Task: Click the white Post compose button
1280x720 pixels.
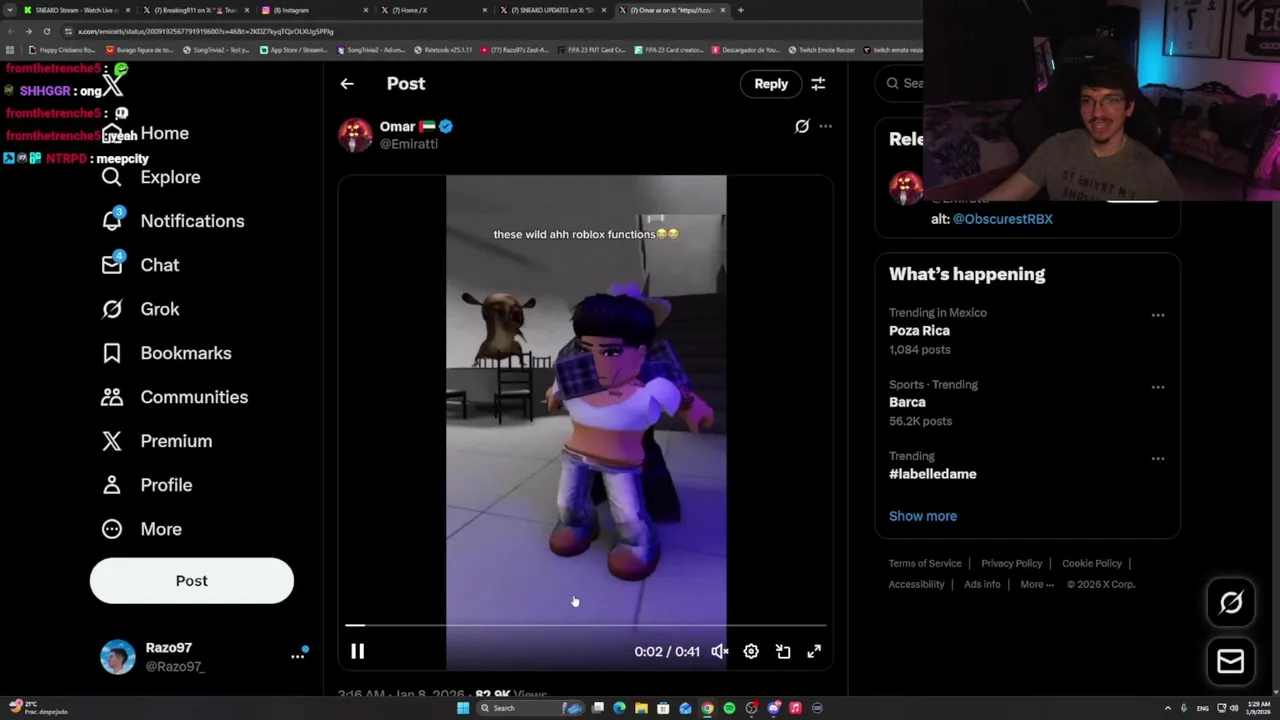Action: point(192,581)
